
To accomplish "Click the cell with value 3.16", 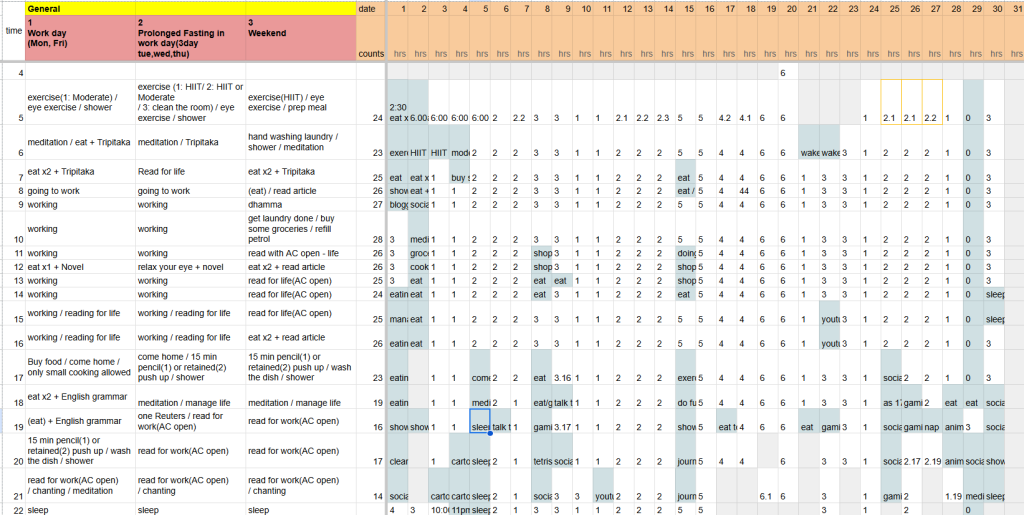I will (562, 378).
